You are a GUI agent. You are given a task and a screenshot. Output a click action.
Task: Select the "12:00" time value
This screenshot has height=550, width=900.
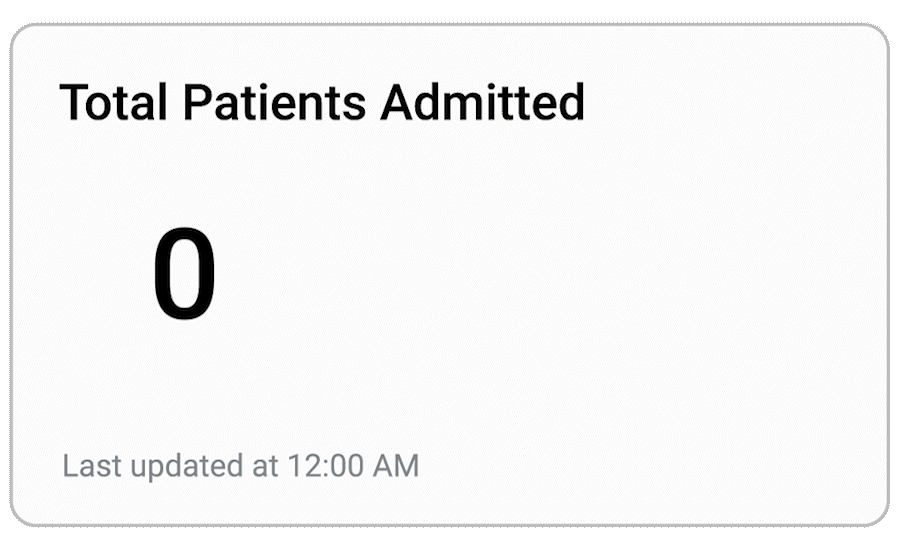(x=325, y=466)
